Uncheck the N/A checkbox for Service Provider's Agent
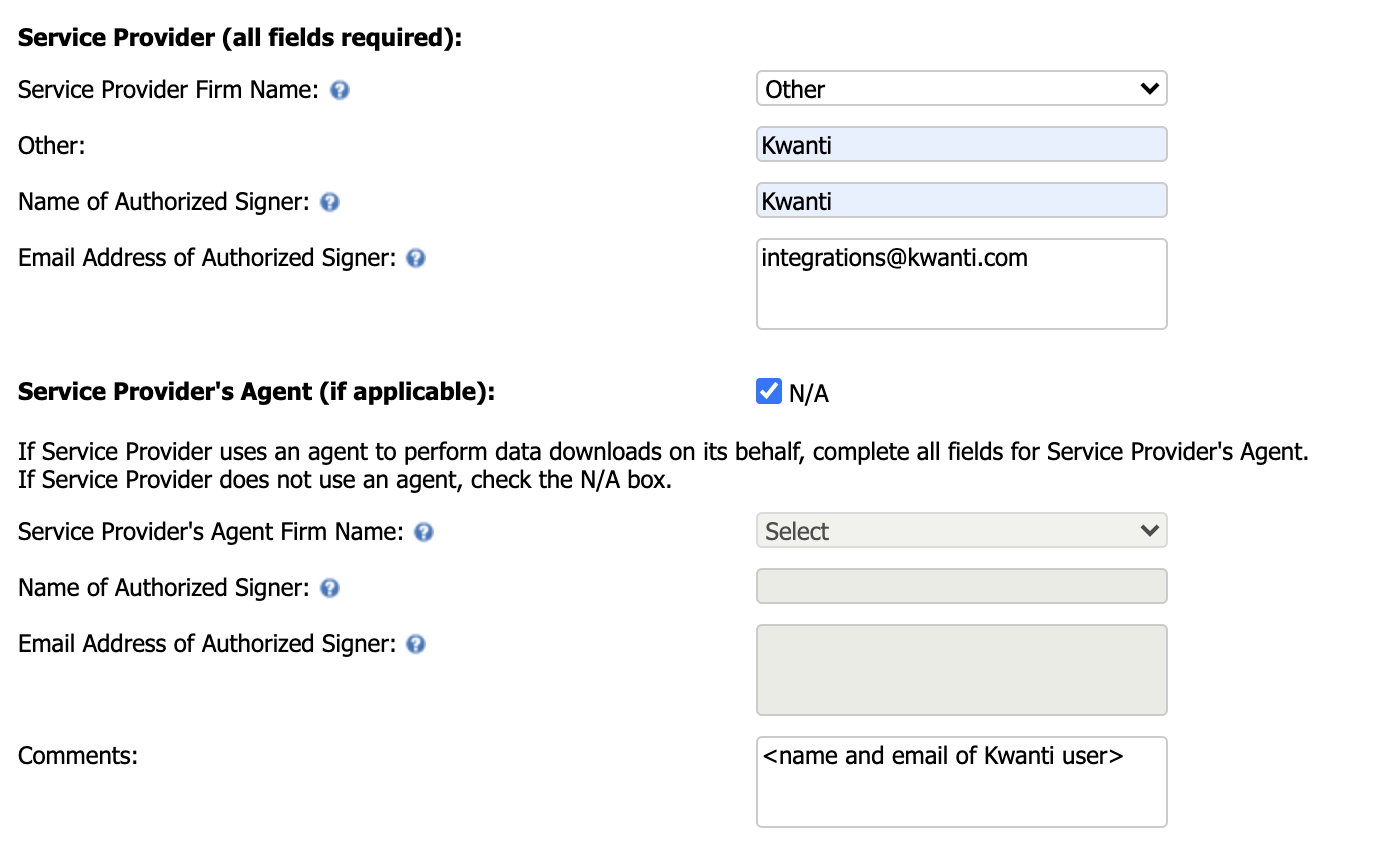The width and height of the screenshot is (1378, 842). click(769, 391)
